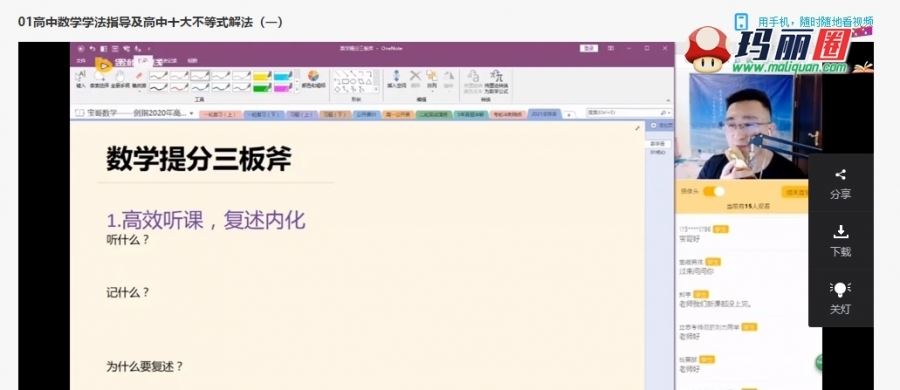Expand the 宝哥数学 notebook dropdown
The width and height of the screenshot is (900, 390).
coord(191,113)
